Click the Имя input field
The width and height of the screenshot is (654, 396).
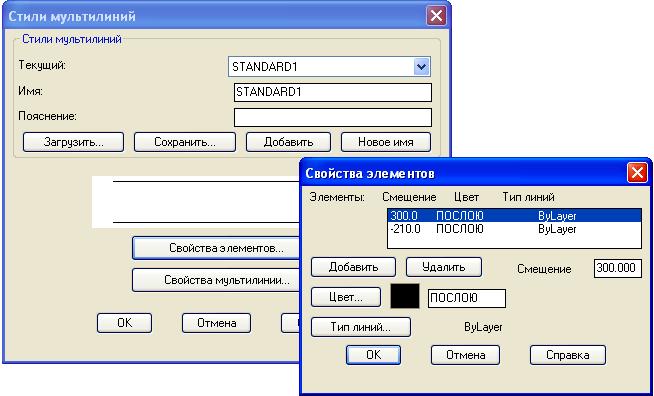[333, 93]
